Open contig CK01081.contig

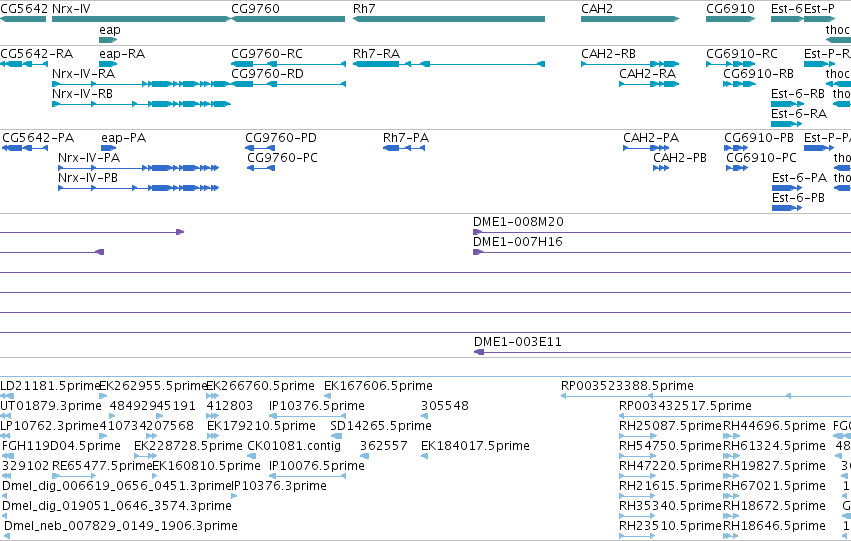tap(294, 446)
